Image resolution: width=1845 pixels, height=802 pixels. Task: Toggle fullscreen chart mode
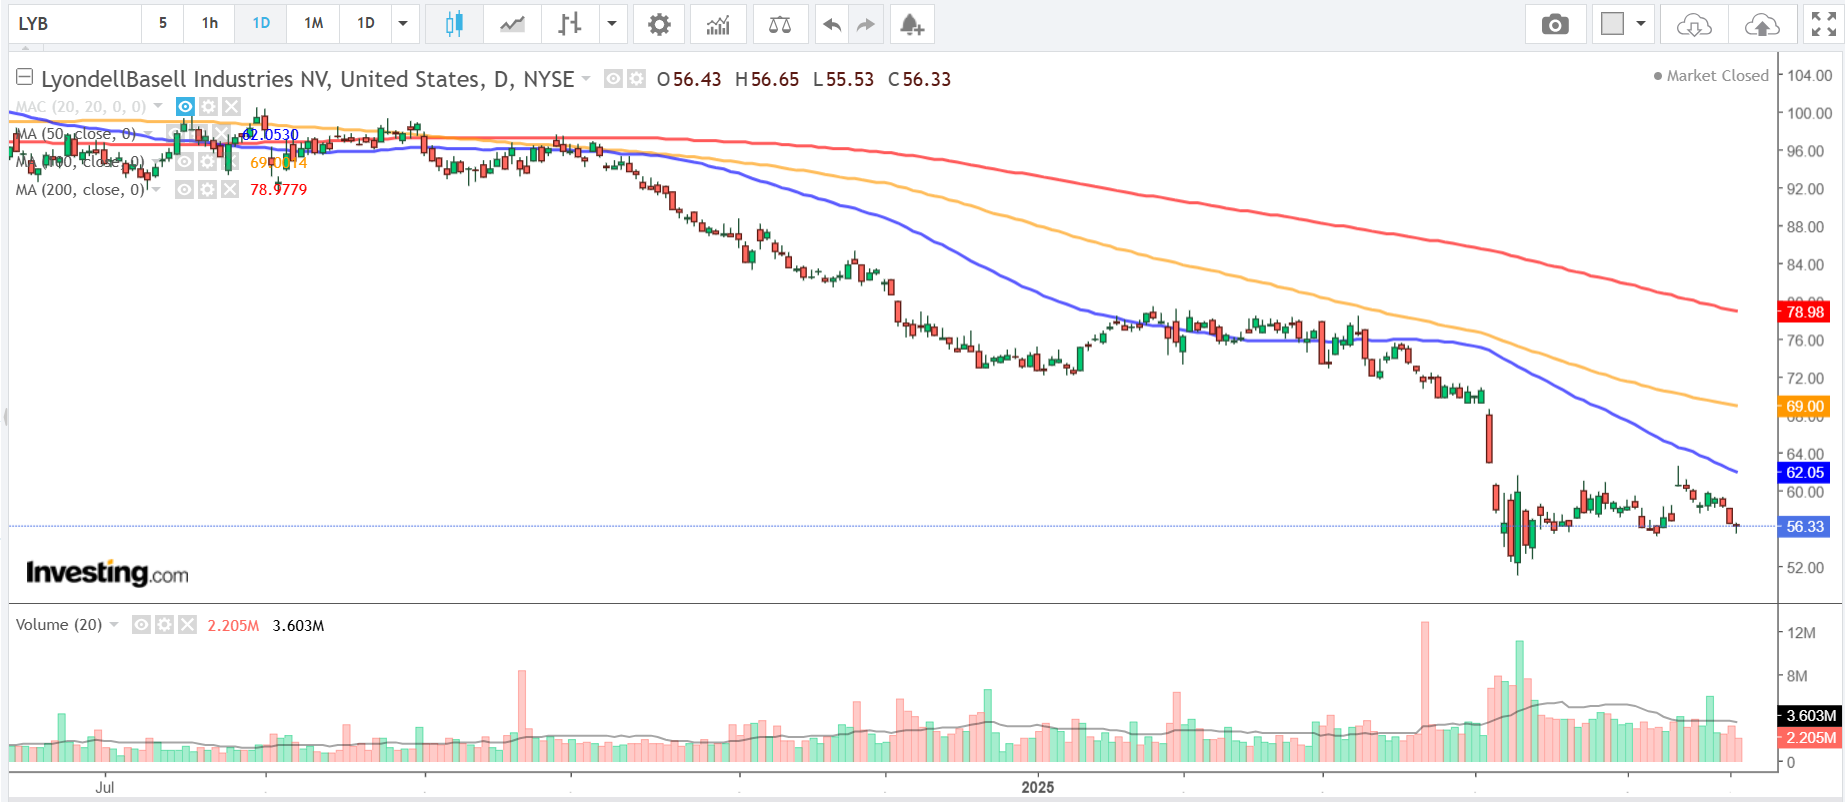(x=1824, y=24)
